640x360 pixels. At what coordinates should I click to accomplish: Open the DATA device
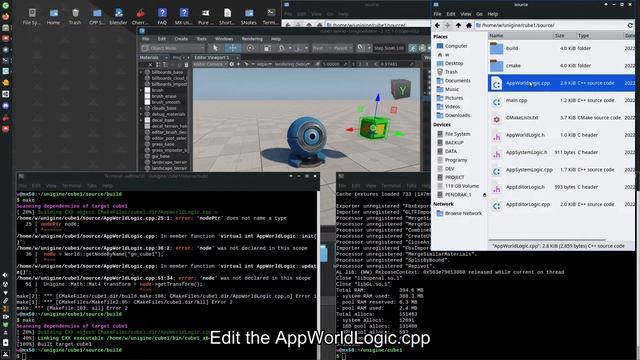click(x=447, y=151)
